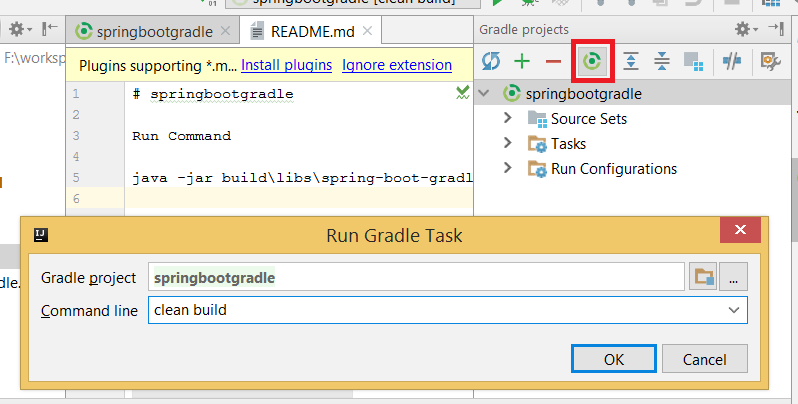This screenshot has height=404, width=798.
Task: Click inspection checkmark icon in editor
Action: click(x=462, y=93)
